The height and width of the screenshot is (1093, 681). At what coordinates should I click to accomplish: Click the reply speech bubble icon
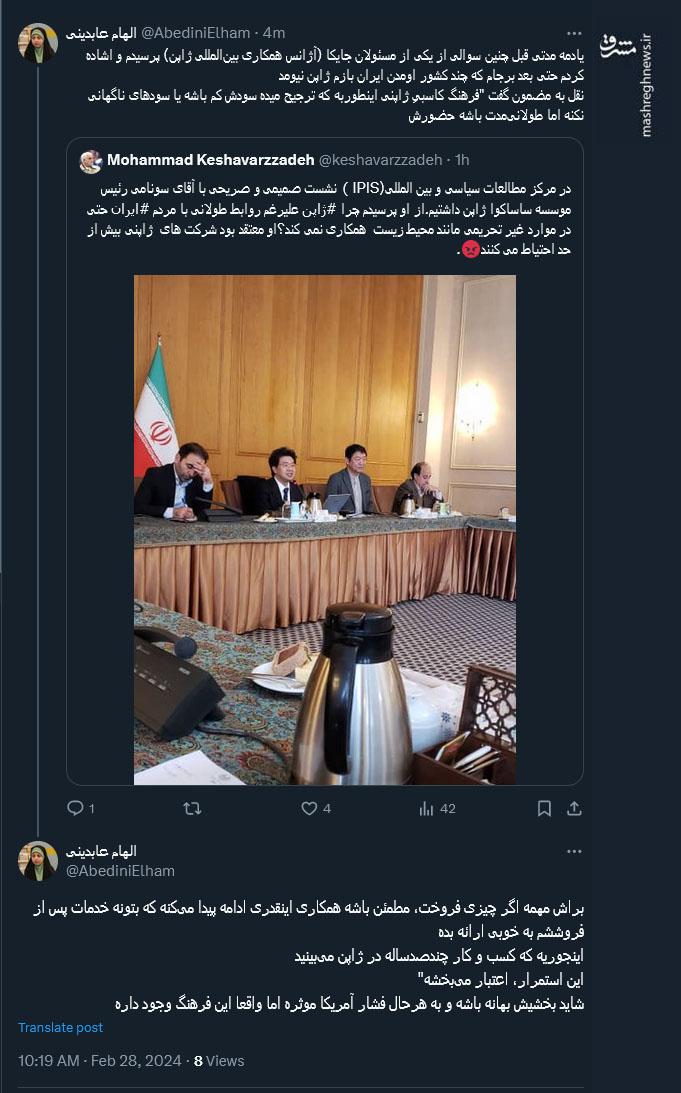coord(75,808)
